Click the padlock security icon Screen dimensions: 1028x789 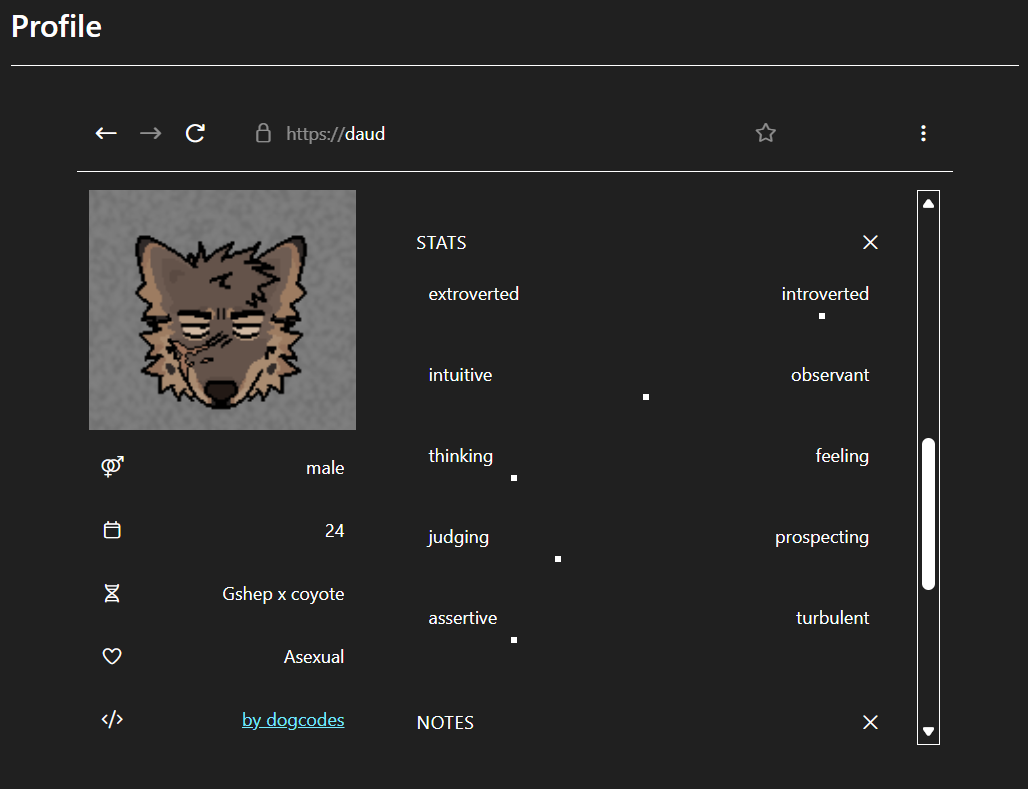tap(263, 133)
